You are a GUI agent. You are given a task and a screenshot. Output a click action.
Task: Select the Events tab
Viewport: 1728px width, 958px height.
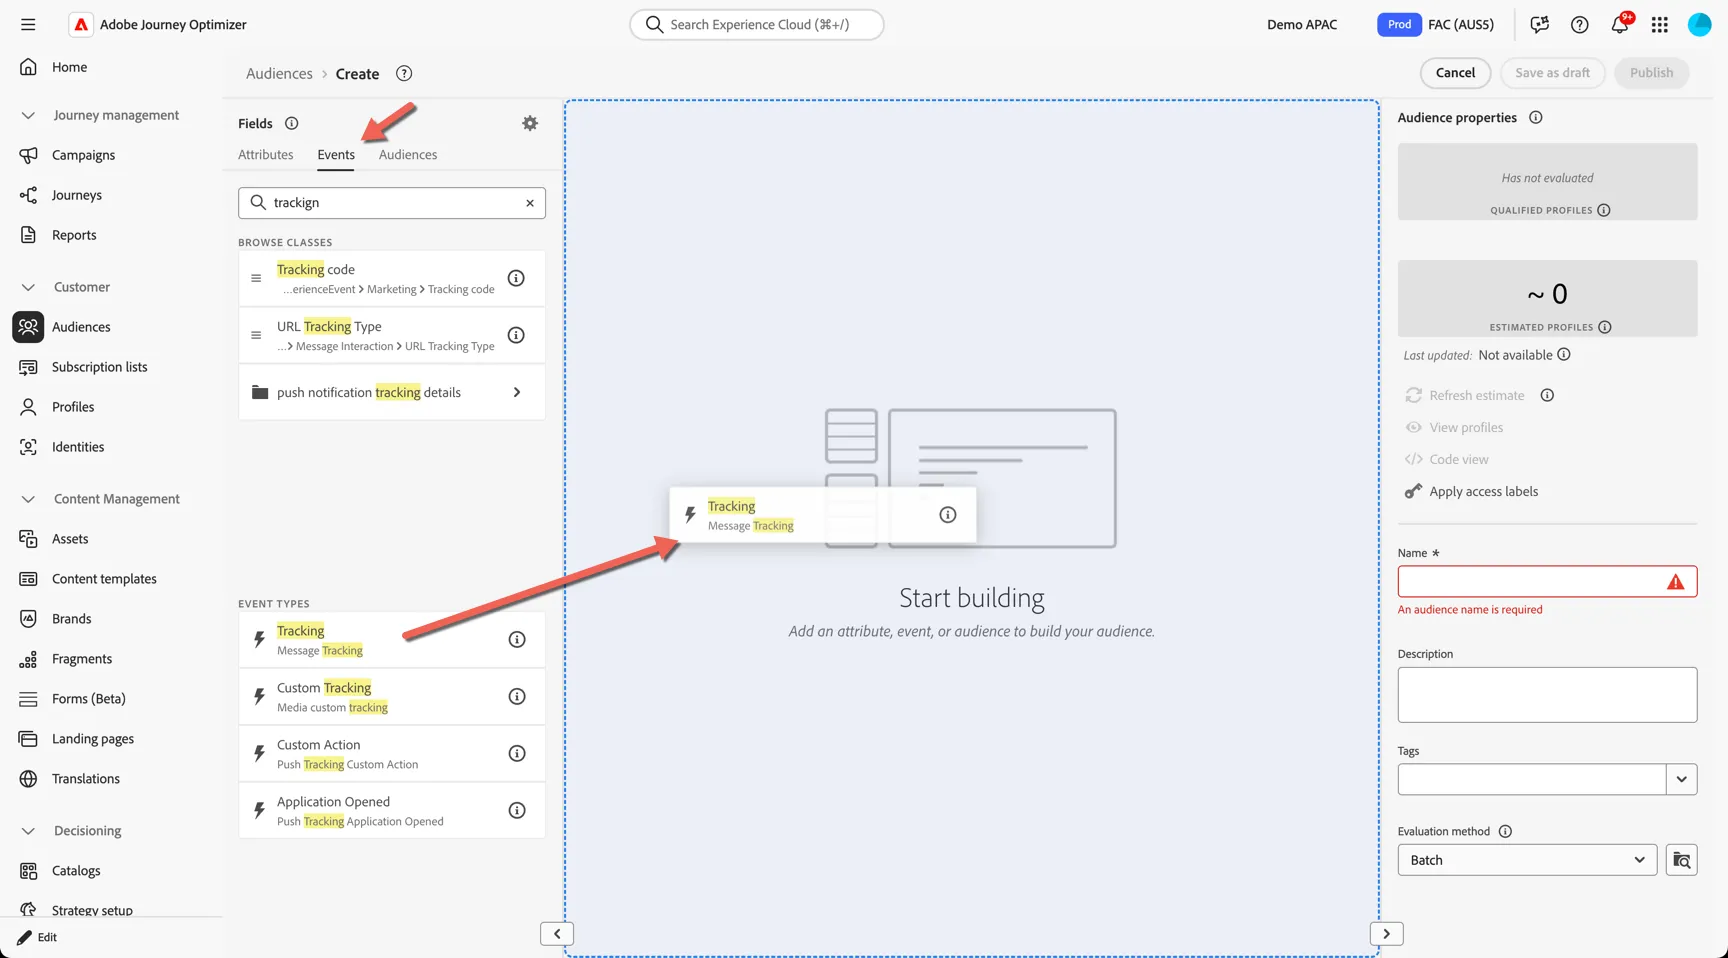point(336,154)
